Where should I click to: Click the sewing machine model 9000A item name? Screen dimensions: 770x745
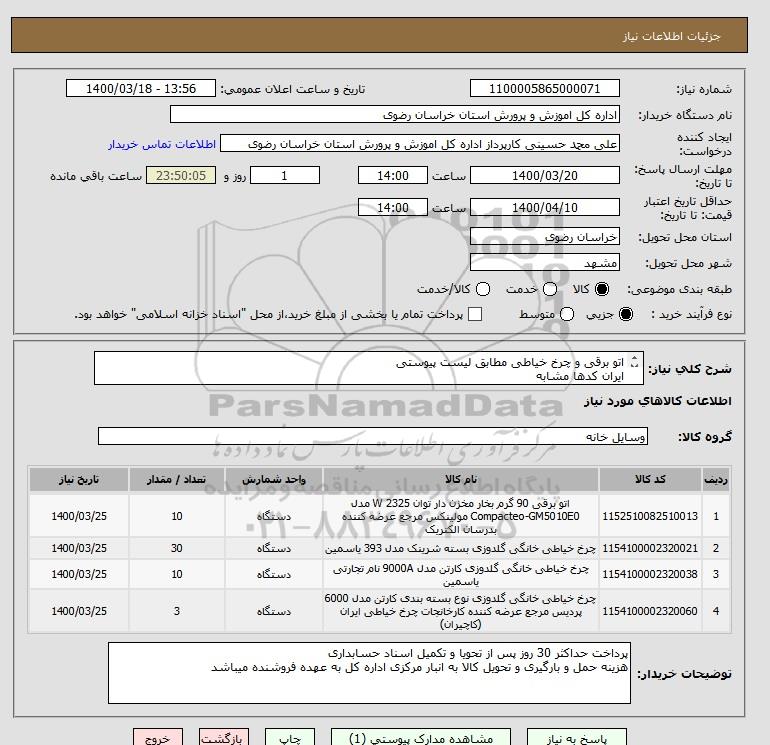point(461,575)
